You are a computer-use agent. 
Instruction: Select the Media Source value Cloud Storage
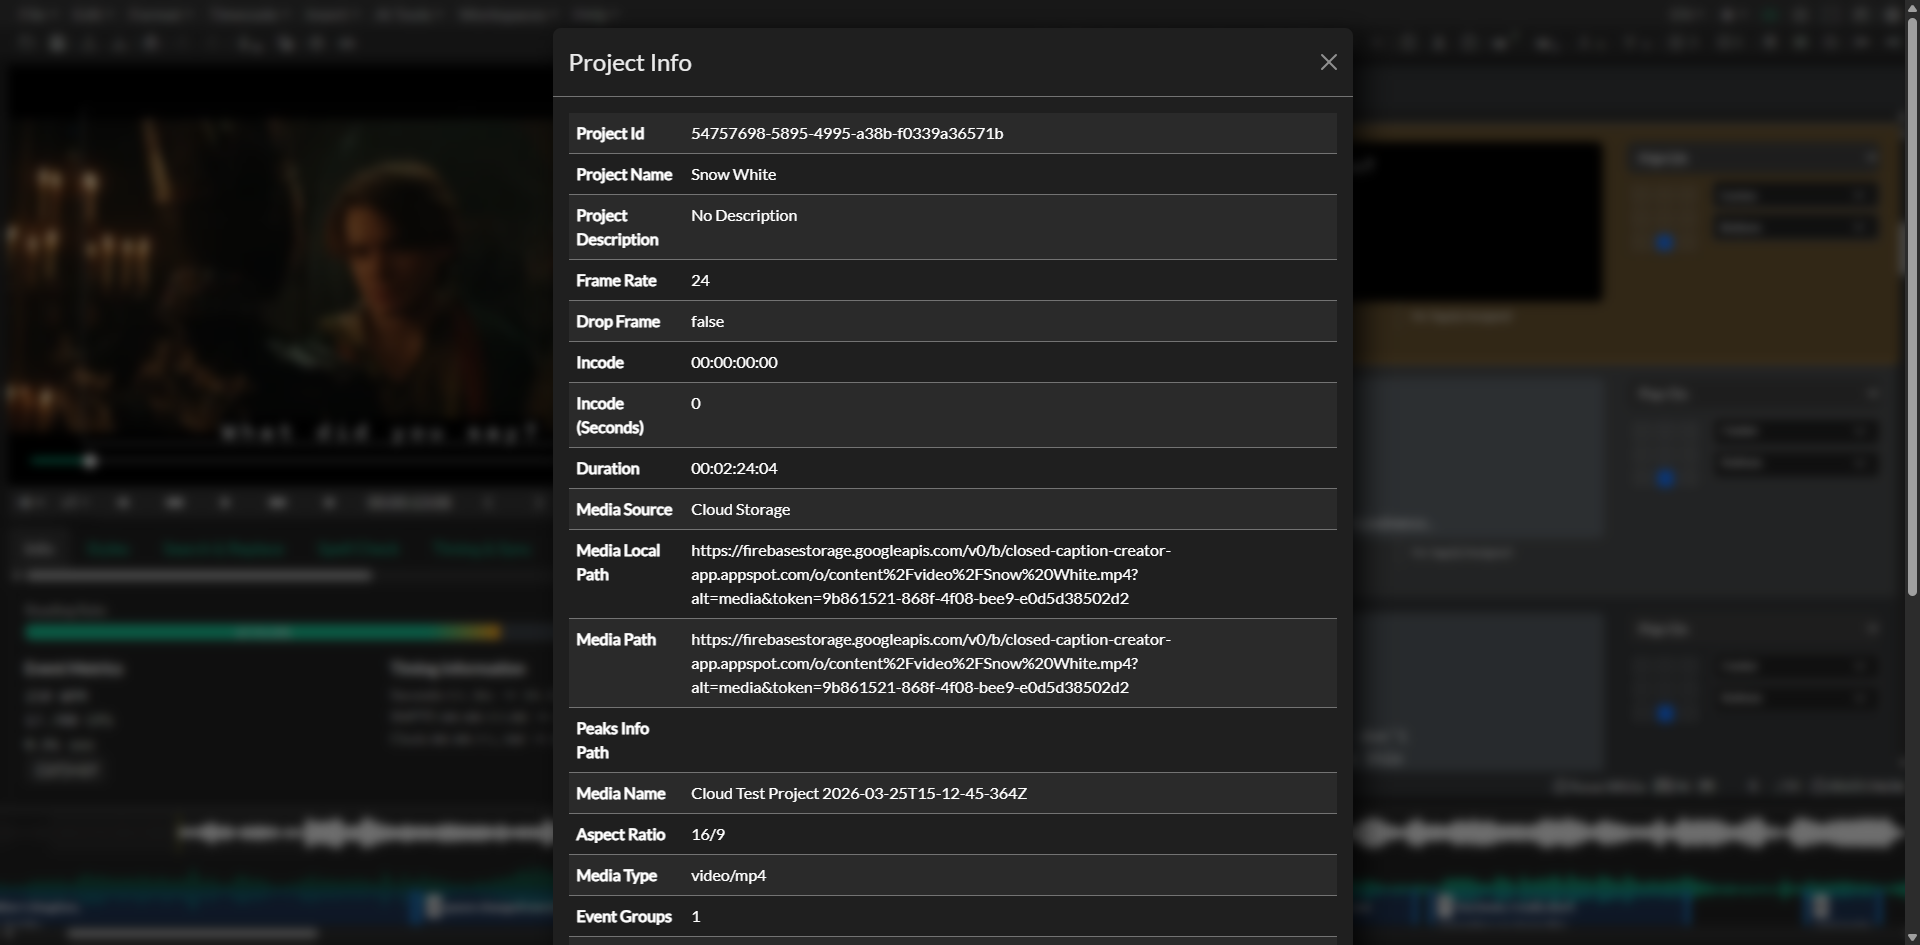click(740, 509)
